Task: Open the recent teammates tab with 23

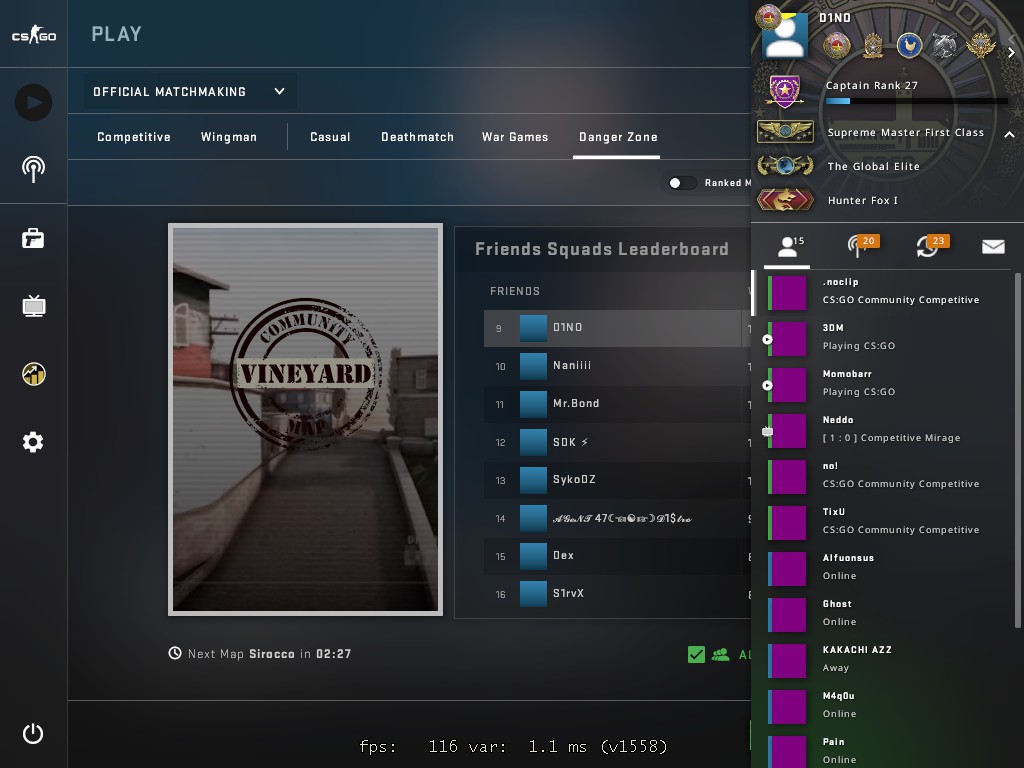Action: [x=931, y=246]
